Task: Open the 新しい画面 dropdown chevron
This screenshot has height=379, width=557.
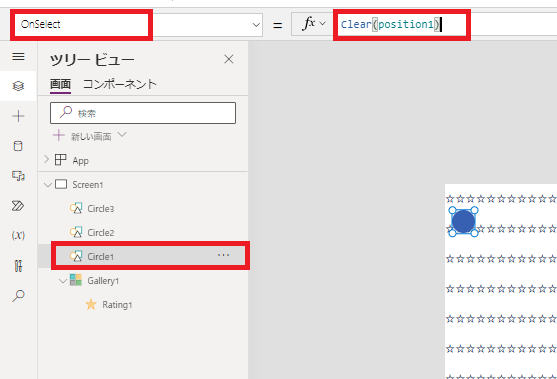Action: [x=122, y=135]
